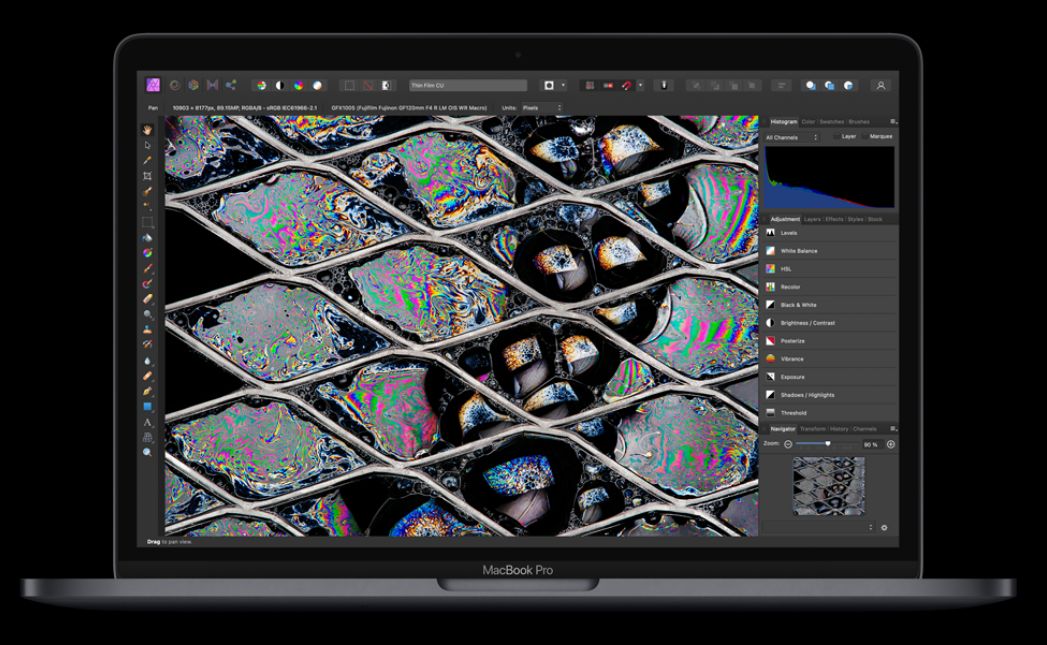
Task: Select the Move tool arrow
Action: click(x=147, y=144)
